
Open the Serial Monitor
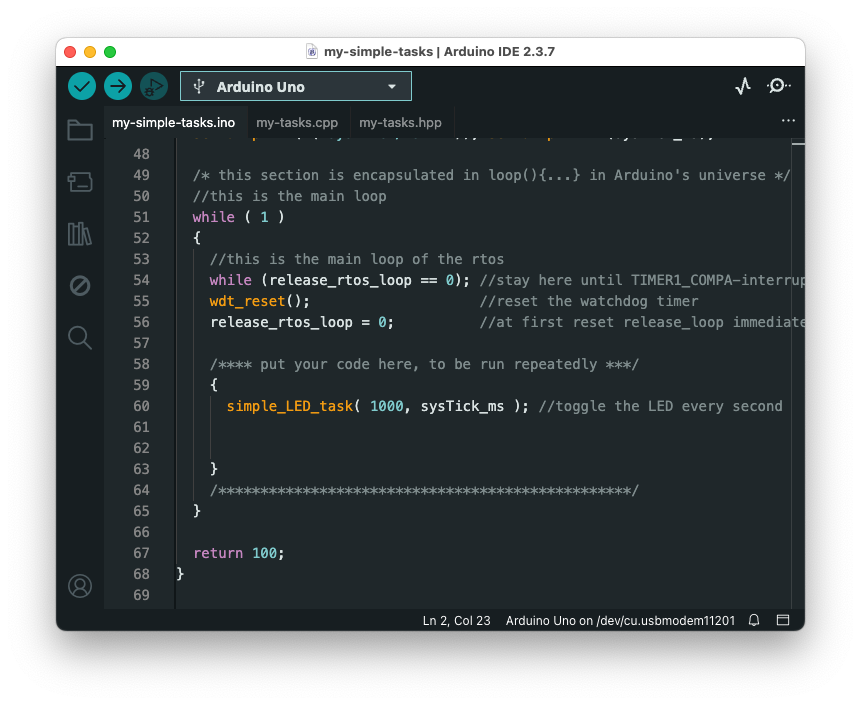(x=778, y=86)
